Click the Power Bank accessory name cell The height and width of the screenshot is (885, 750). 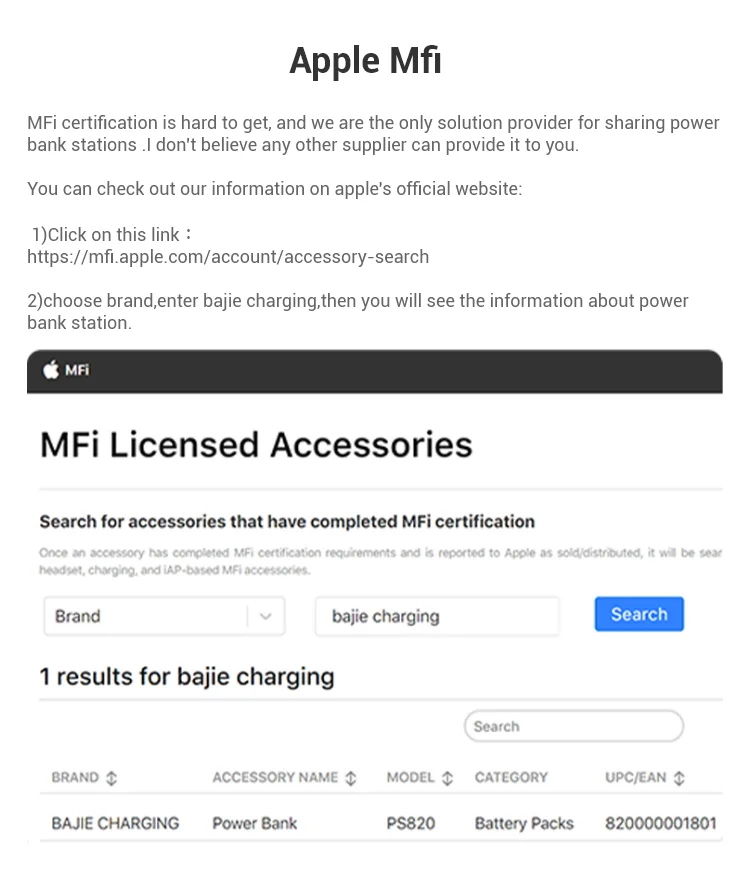point(254,823)
